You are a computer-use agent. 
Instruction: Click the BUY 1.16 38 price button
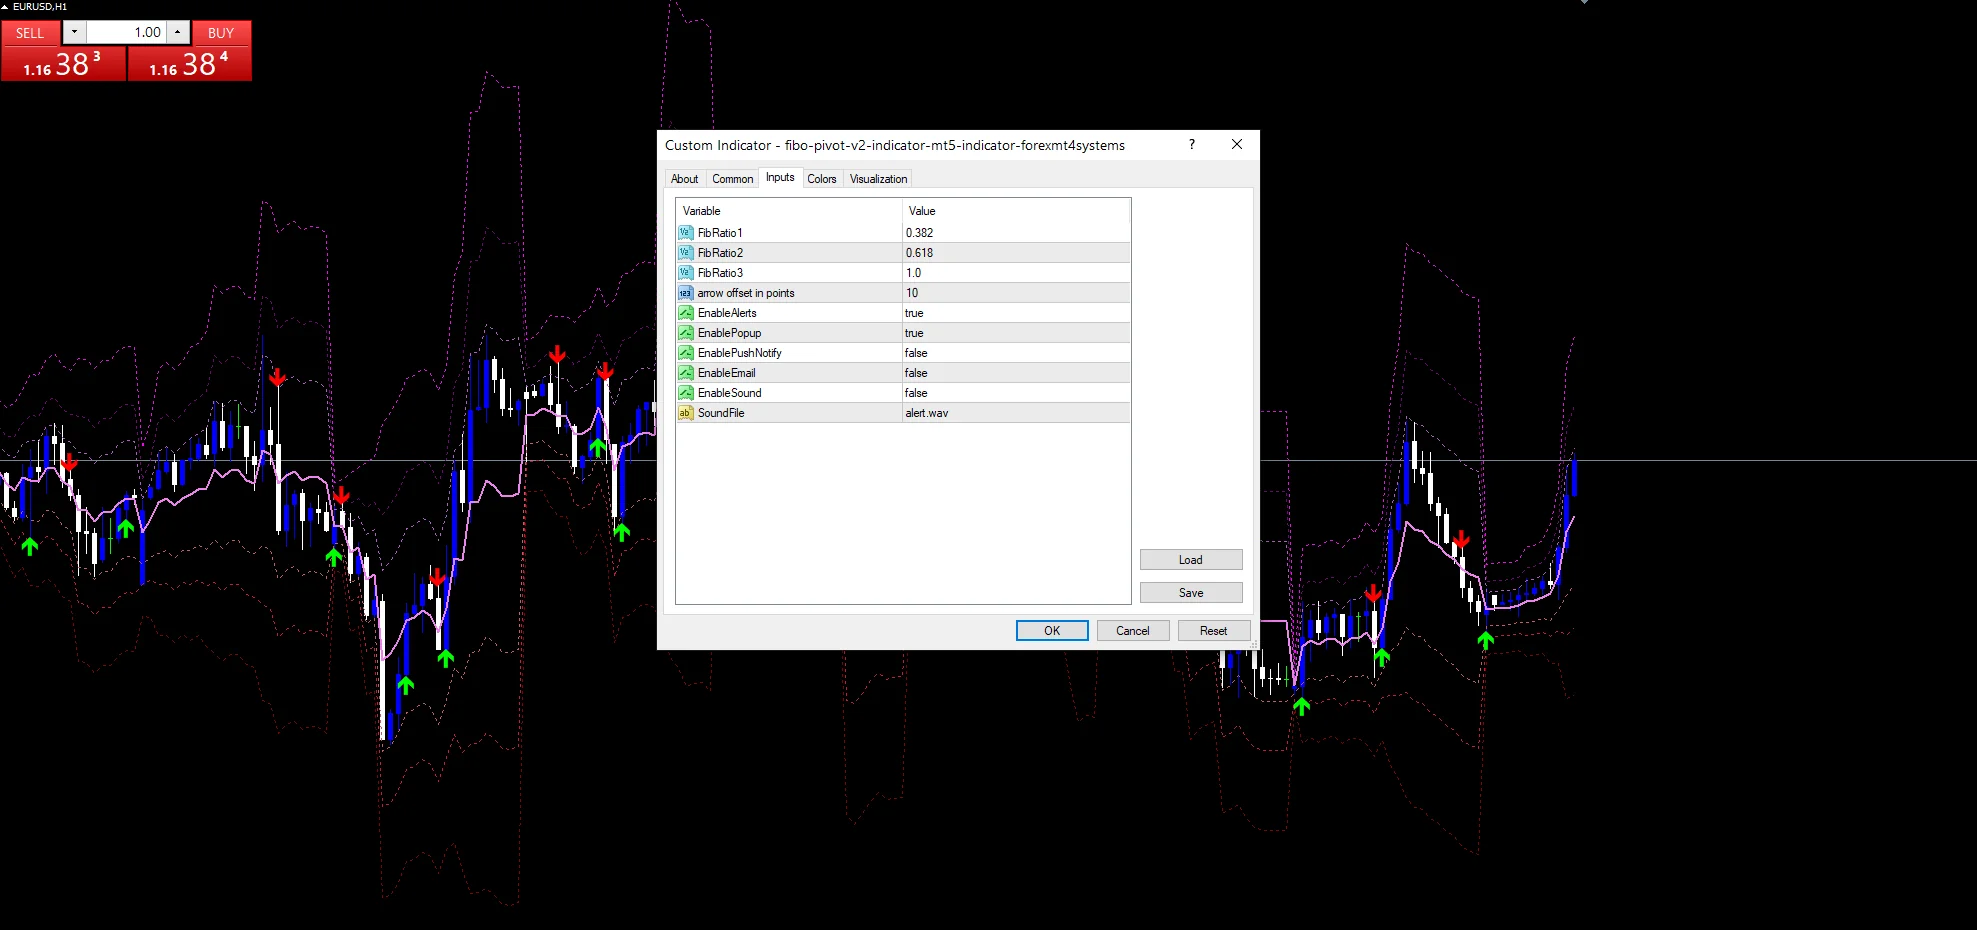(189, 64)
